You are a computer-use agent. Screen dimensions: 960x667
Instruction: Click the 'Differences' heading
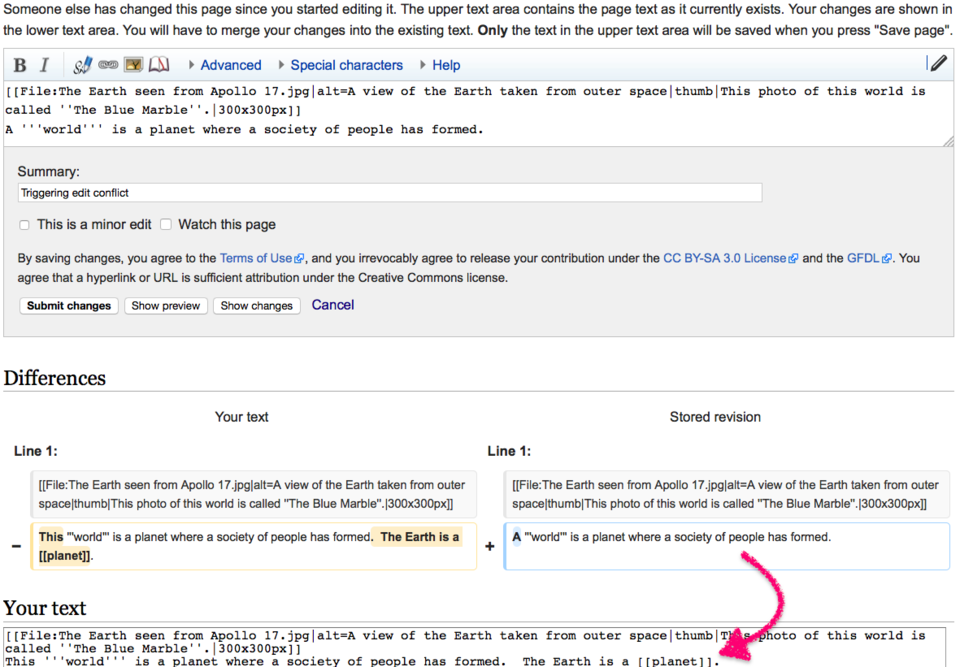tap(54, 378)
